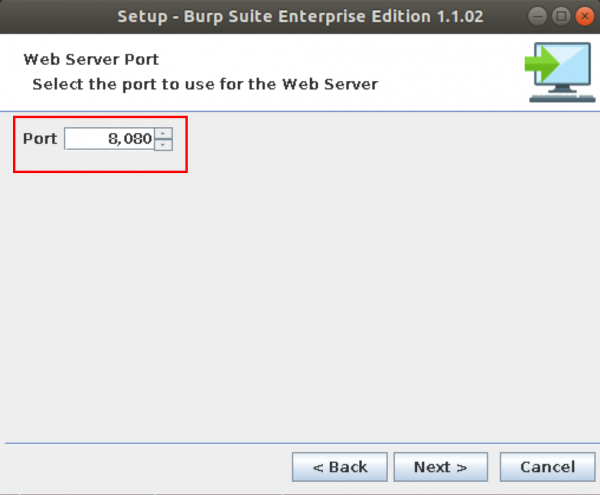
Task: Minimize the Setup installer window
Action: click(538, 16)
